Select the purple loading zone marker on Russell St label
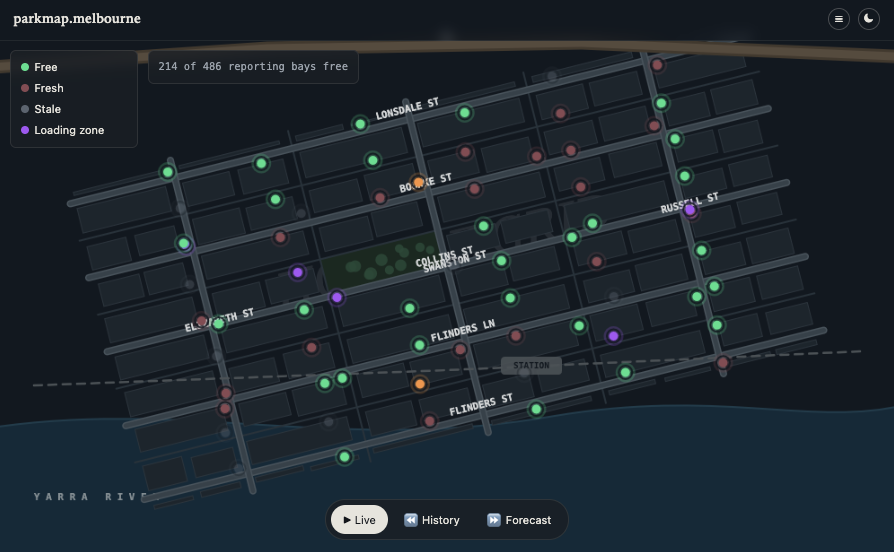The height and width of the screenshot is (552, 894). click(690, 210)
